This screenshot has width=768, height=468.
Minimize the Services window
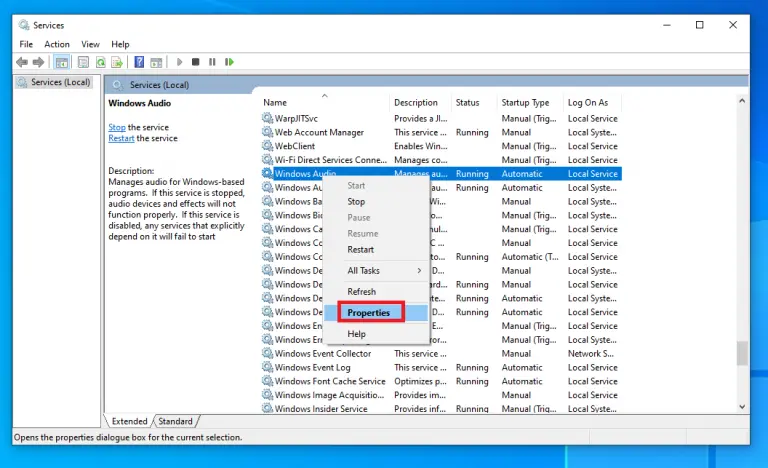tap(667, 25)
